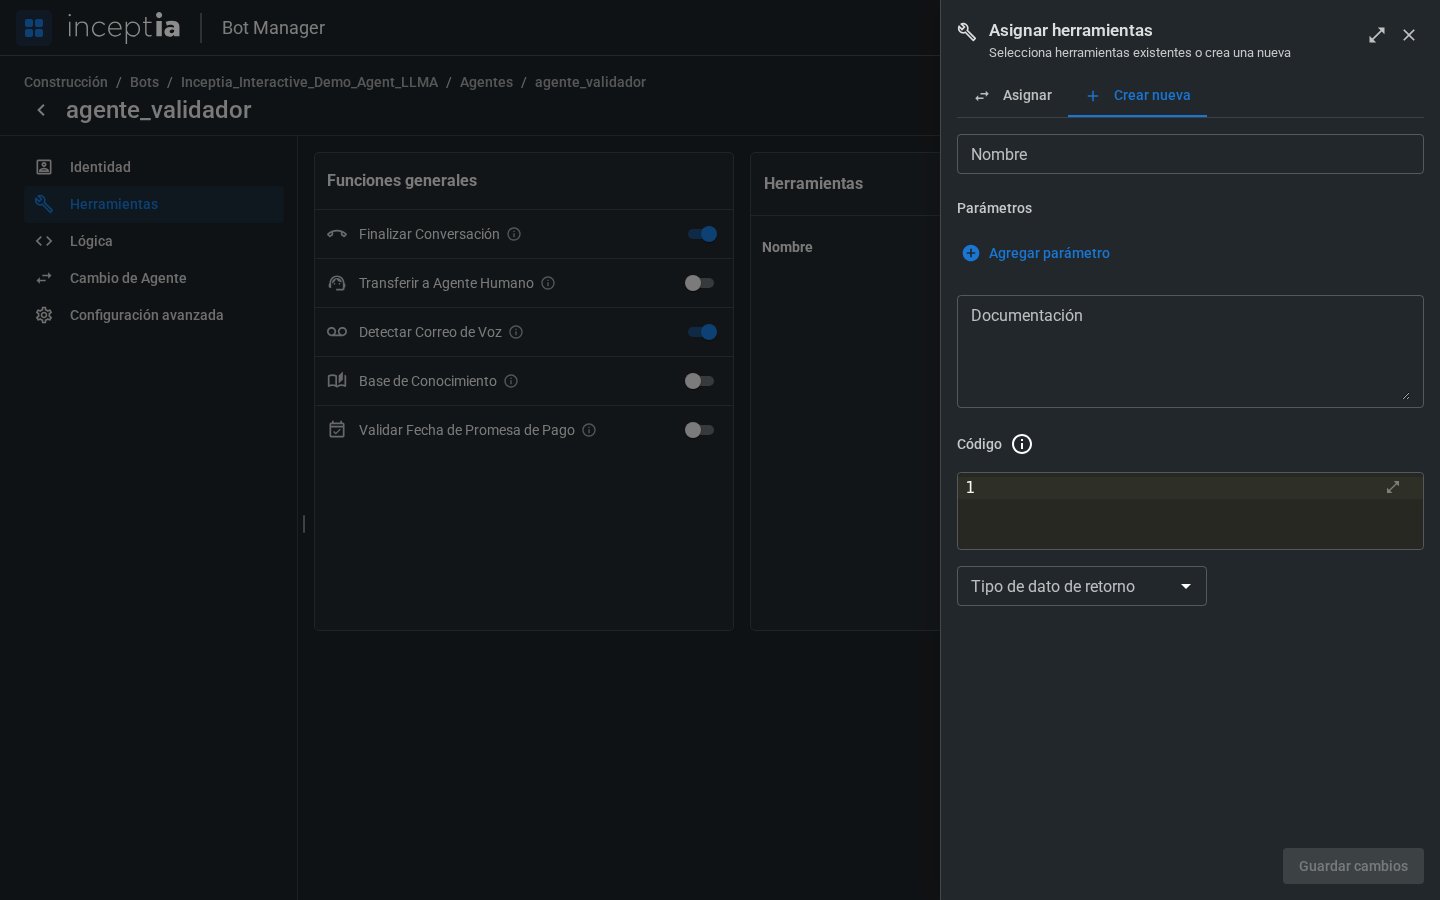Click the inceptia logo
Screen dimensions: 1440x900
124,27
